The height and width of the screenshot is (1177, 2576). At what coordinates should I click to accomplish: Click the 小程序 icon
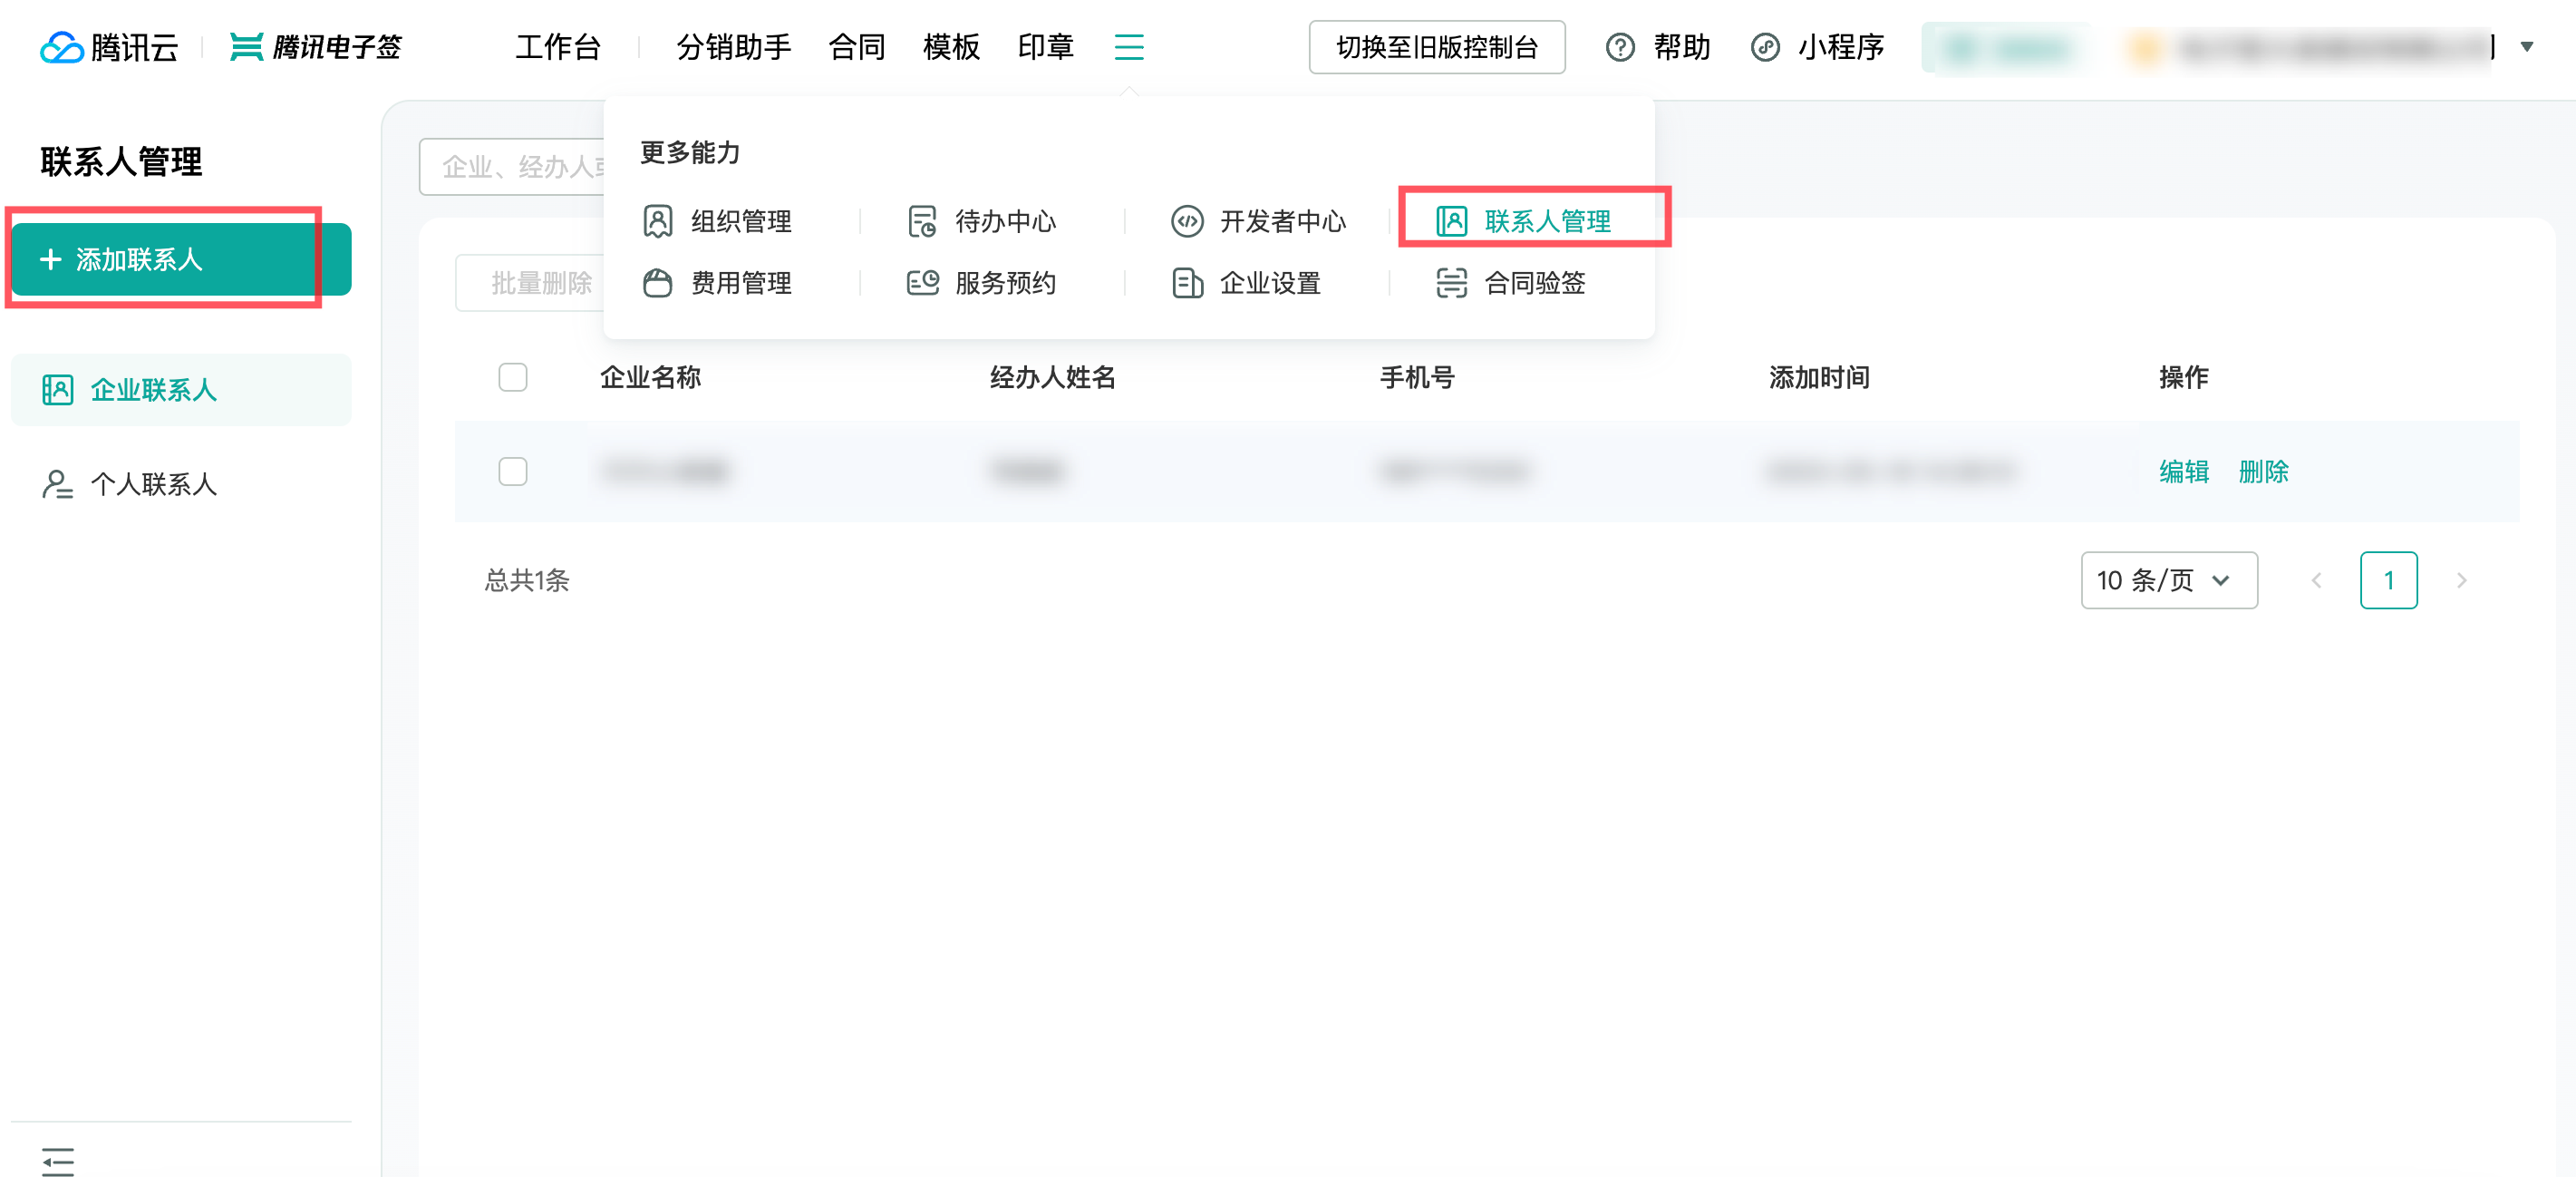click(x=1765, y=47)
